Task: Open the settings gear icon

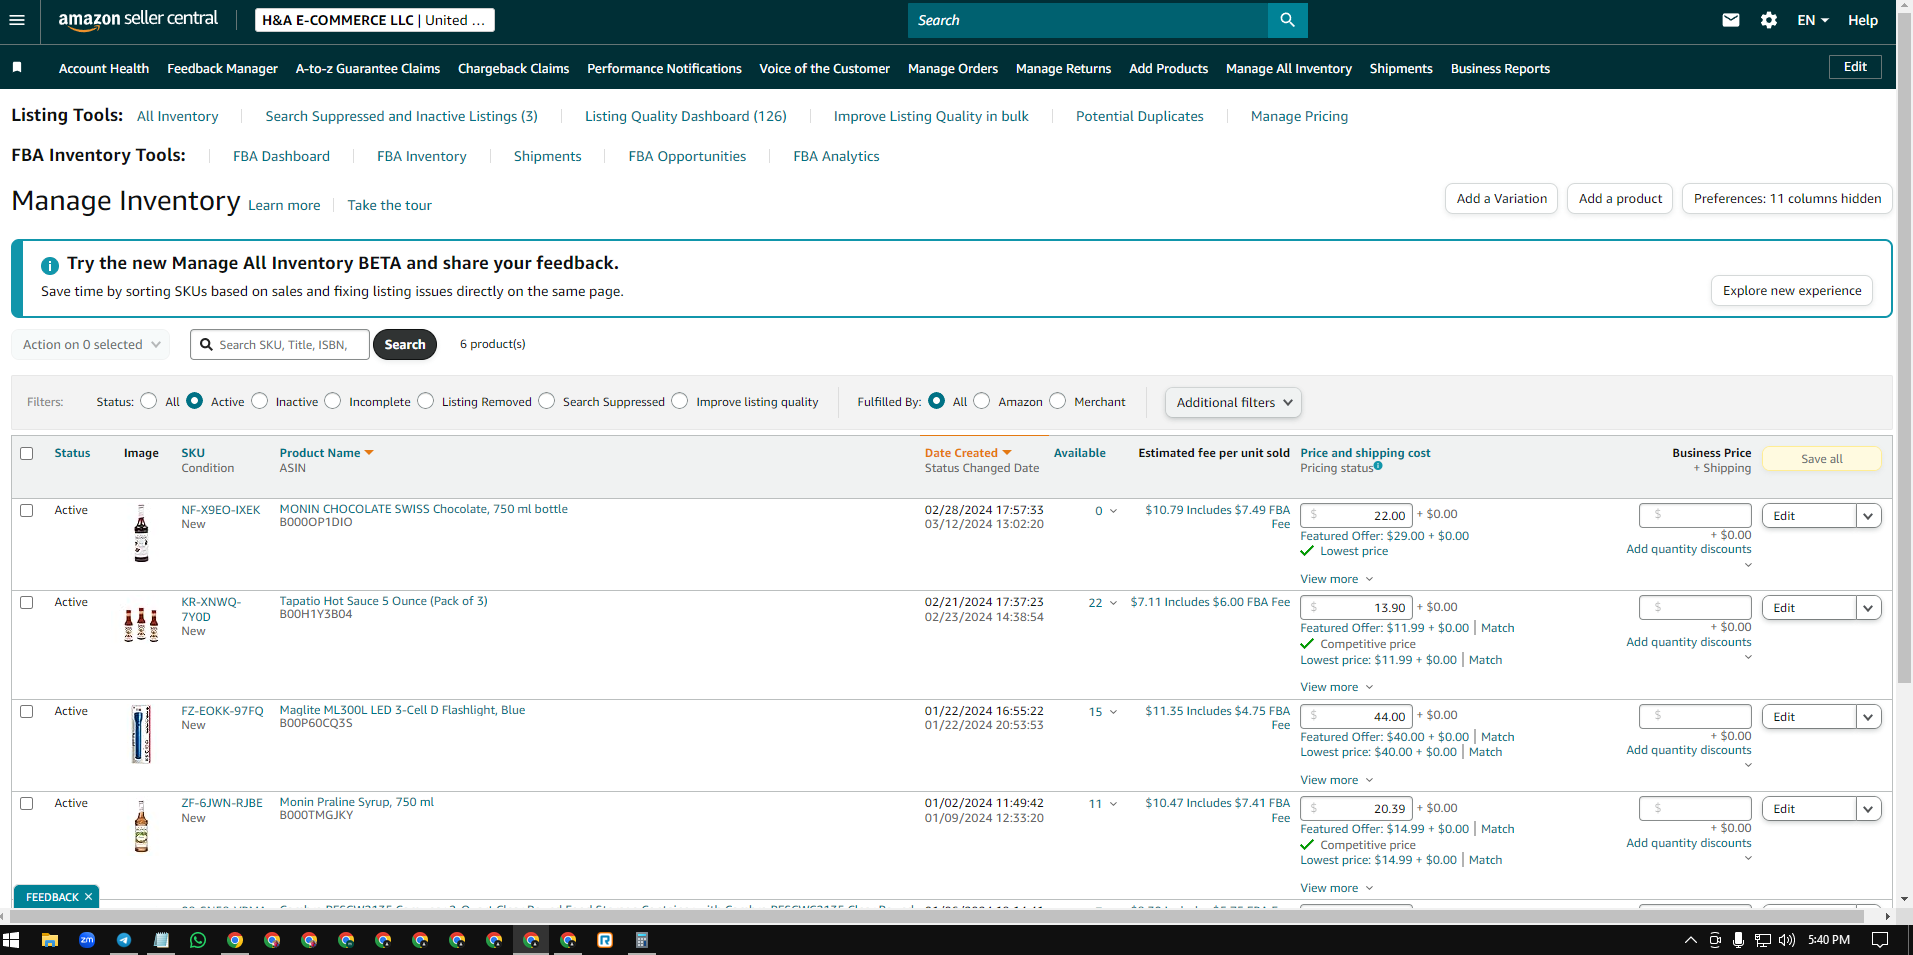Action: pyautogui.click(x=1769, y=20)
